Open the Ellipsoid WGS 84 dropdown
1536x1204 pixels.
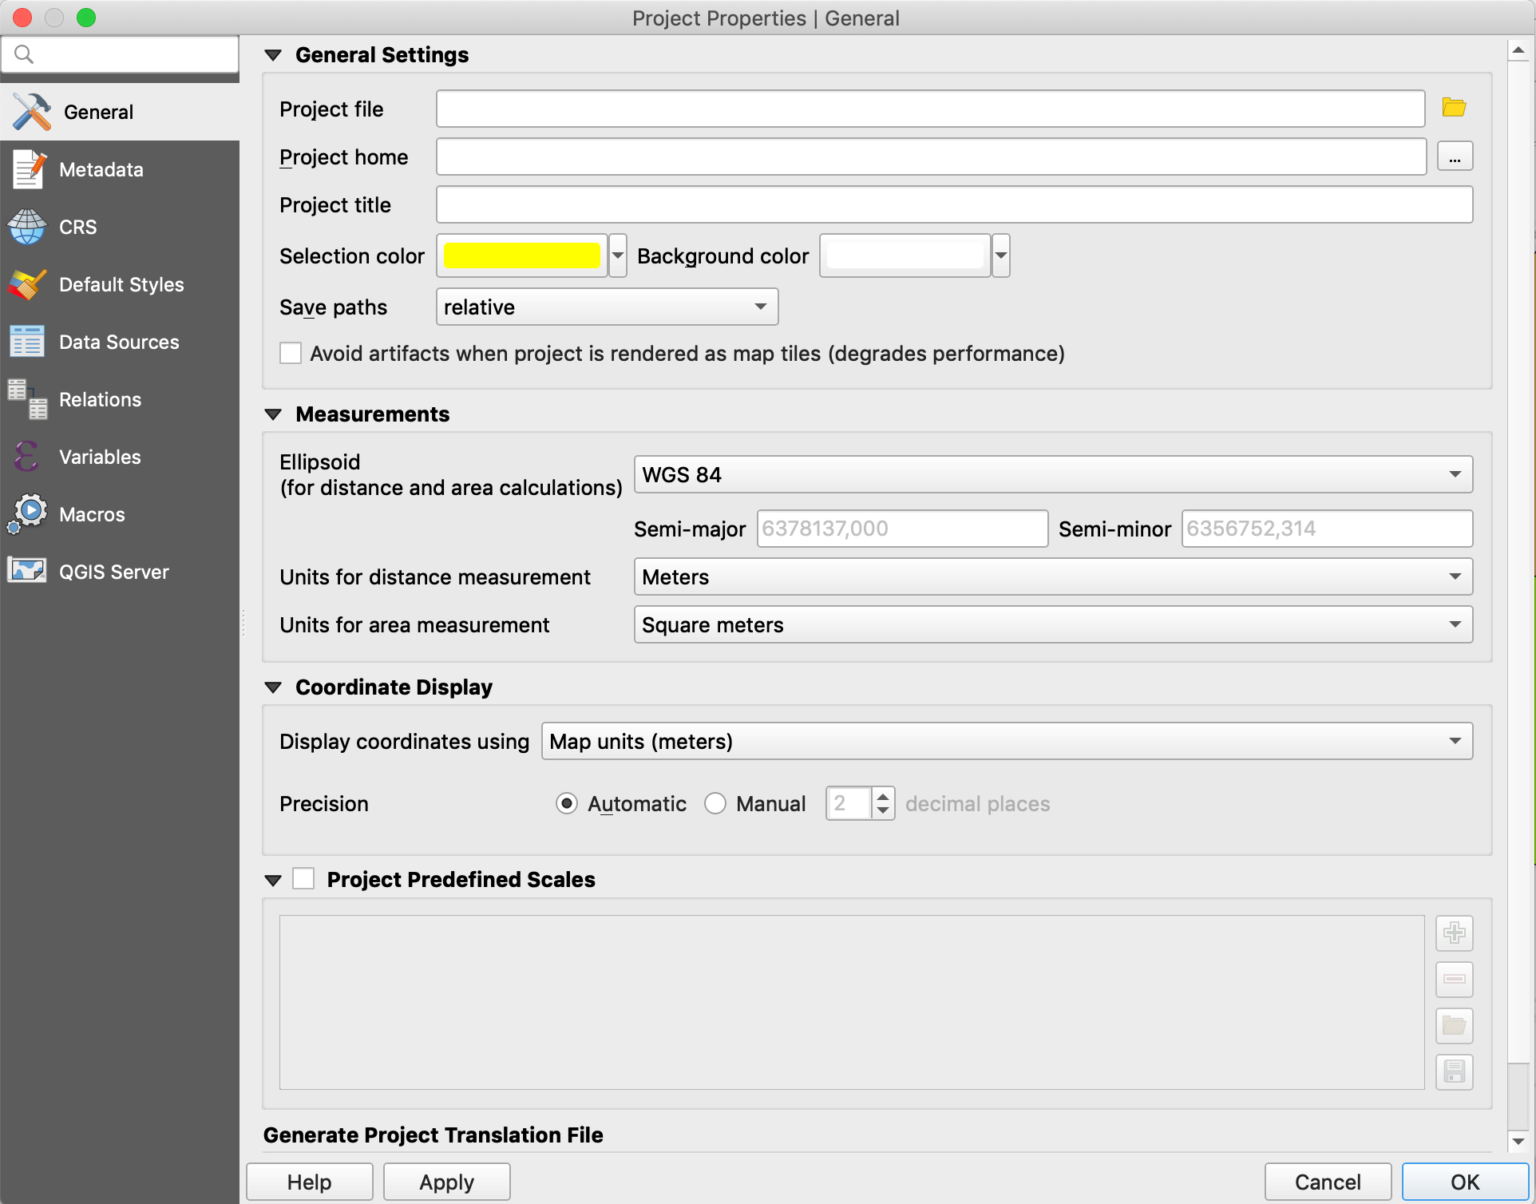[1053, 474]
